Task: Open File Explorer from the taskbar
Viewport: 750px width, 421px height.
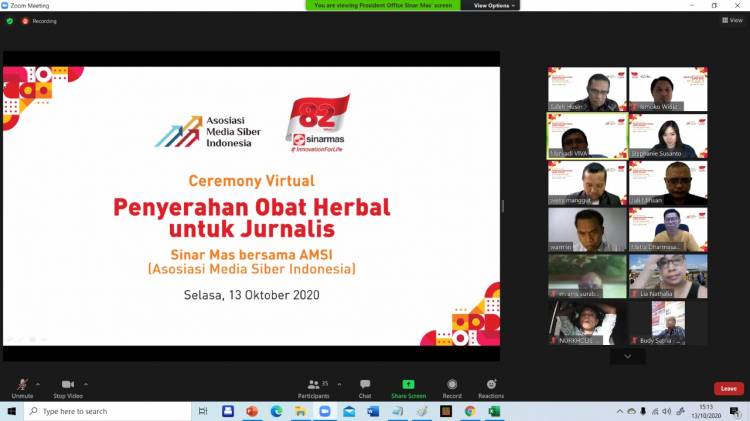Action: pyautogui.click(x=300, y=411)
